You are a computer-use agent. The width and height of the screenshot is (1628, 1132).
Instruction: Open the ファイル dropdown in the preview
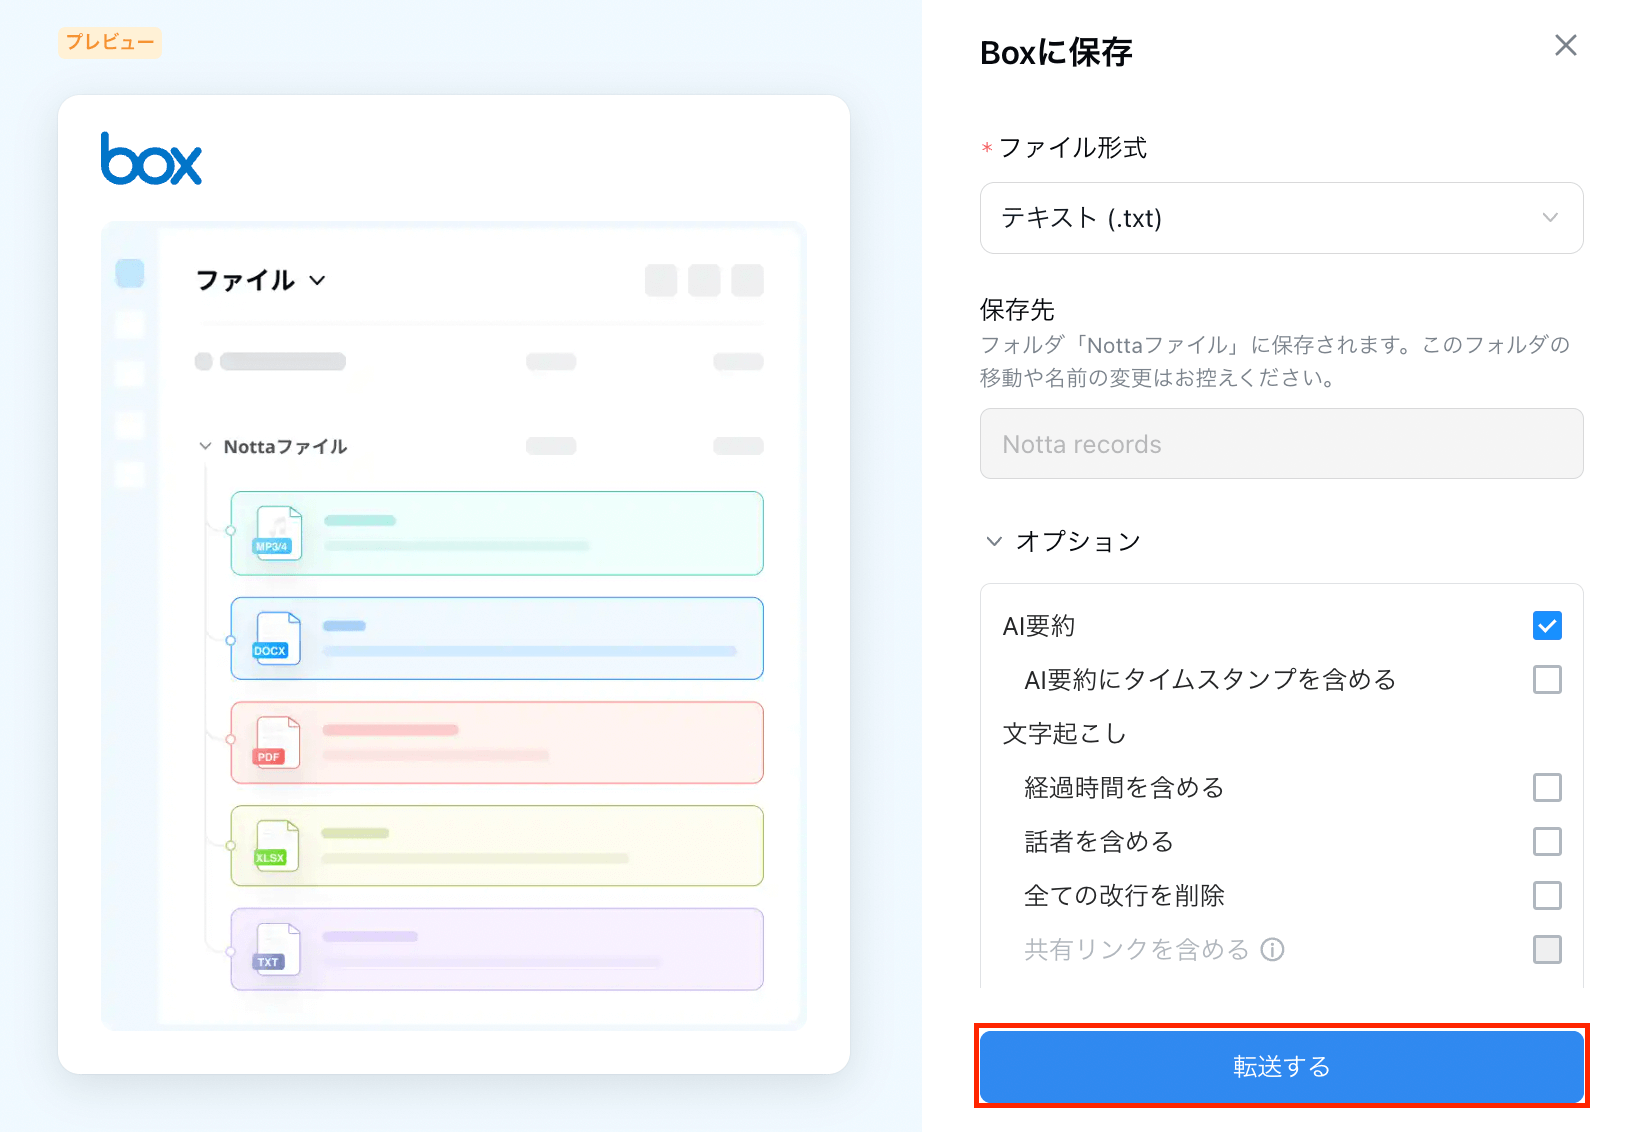[x=317, y=281]
